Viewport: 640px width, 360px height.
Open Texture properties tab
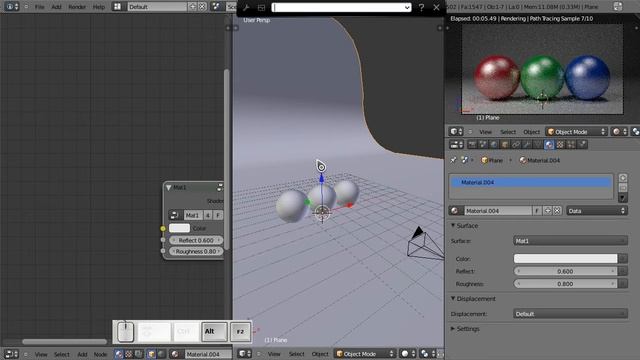pyautogui.click(x=560, y=144)
